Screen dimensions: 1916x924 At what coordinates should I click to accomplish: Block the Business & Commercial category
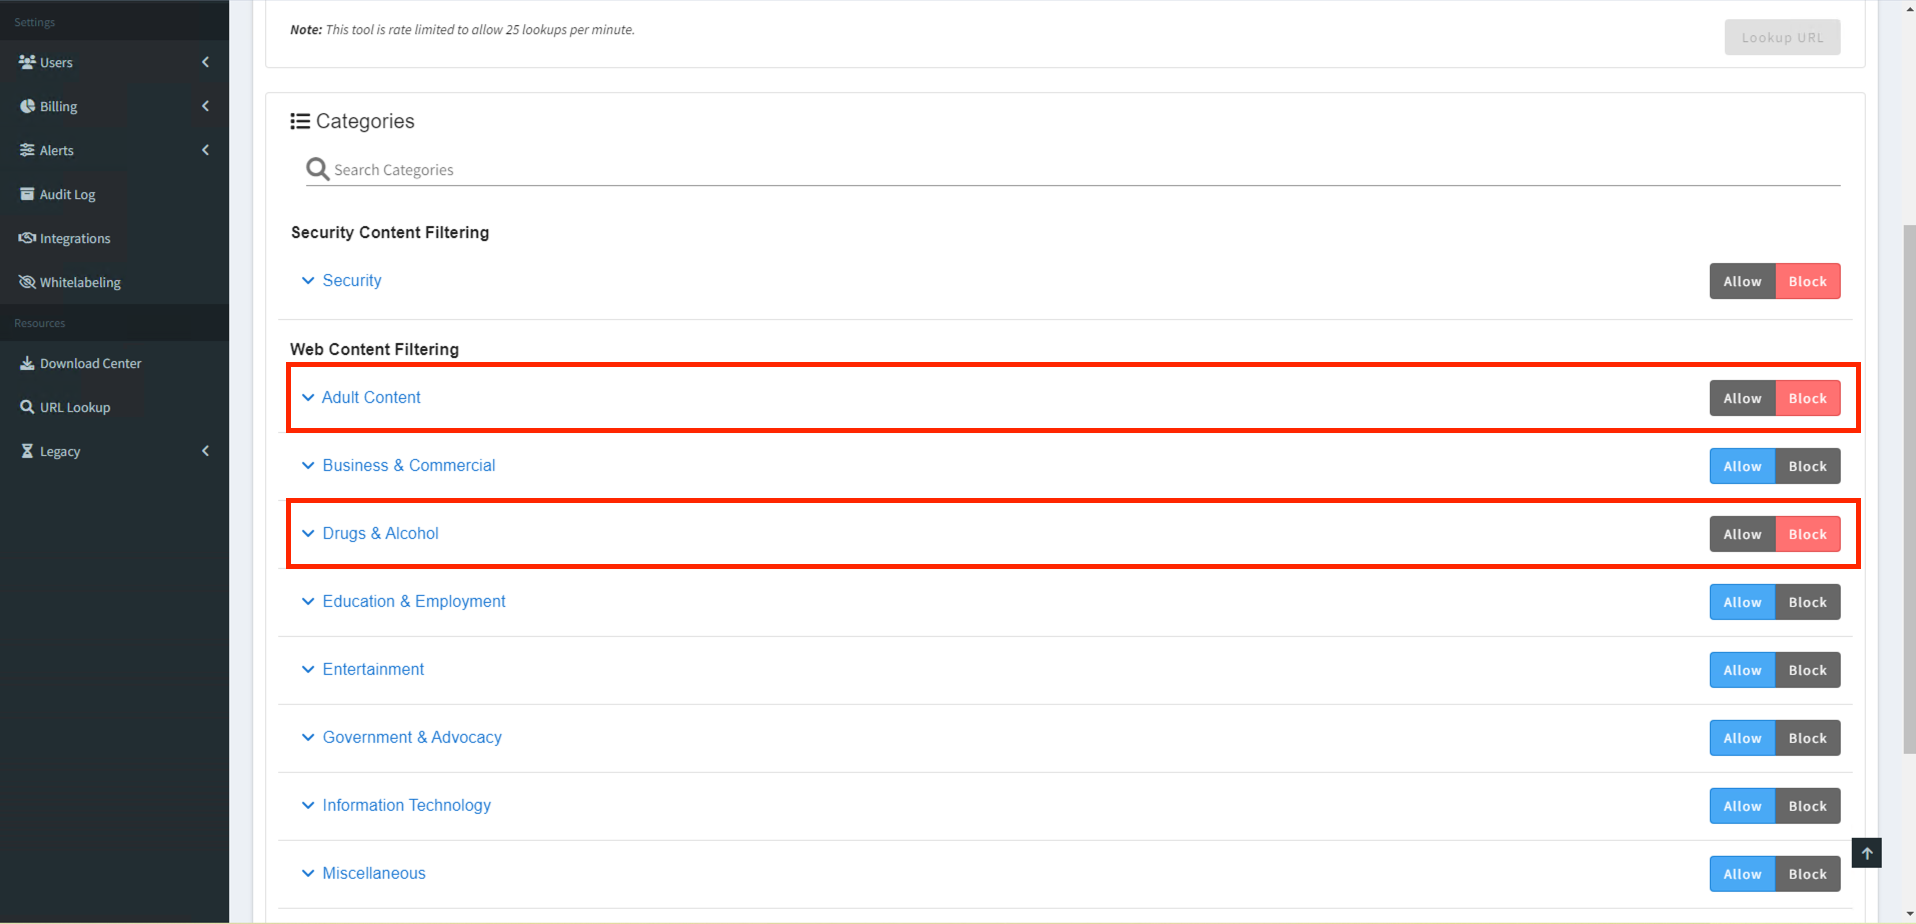click(1806, 465)
